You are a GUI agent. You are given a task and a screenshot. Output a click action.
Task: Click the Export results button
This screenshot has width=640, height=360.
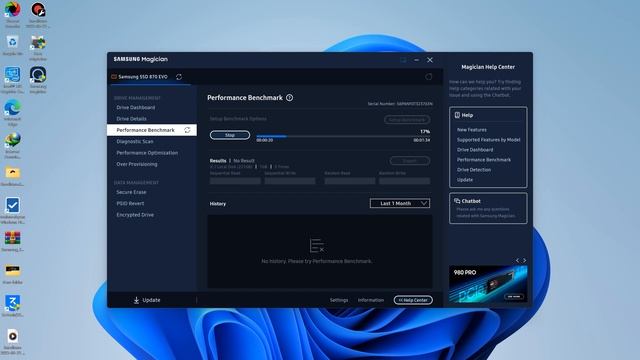tap(409, 161)
